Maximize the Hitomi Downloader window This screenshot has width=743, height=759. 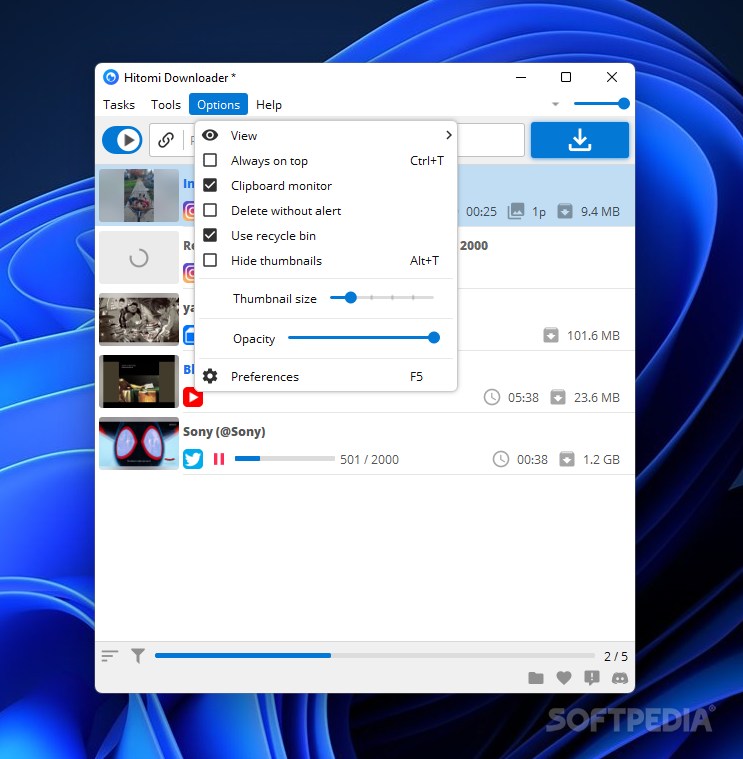pos(566,77)
